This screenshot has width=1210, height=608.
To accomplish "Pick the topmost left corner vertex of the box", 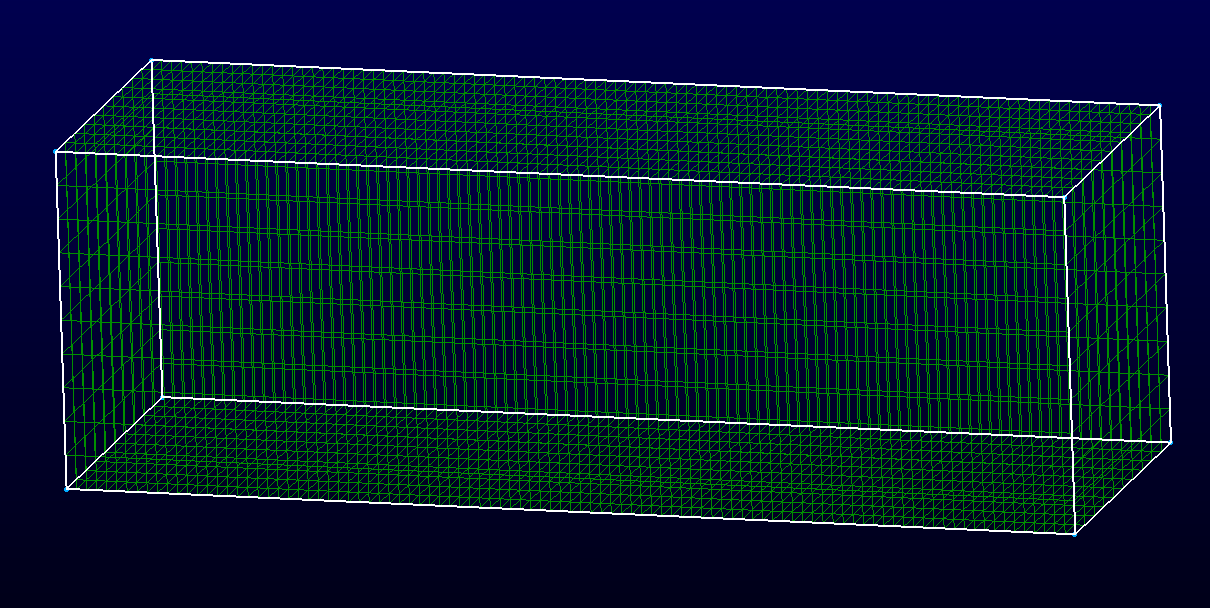I will click(151, 59).
